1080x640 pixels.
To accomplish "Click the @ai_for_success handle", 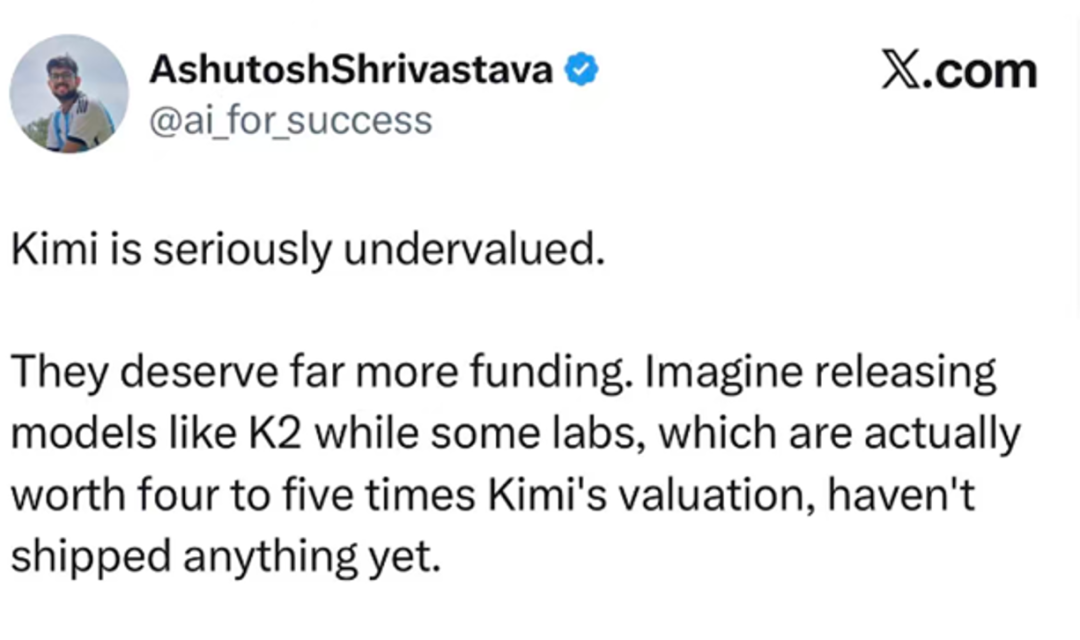I will coord(290,120).
